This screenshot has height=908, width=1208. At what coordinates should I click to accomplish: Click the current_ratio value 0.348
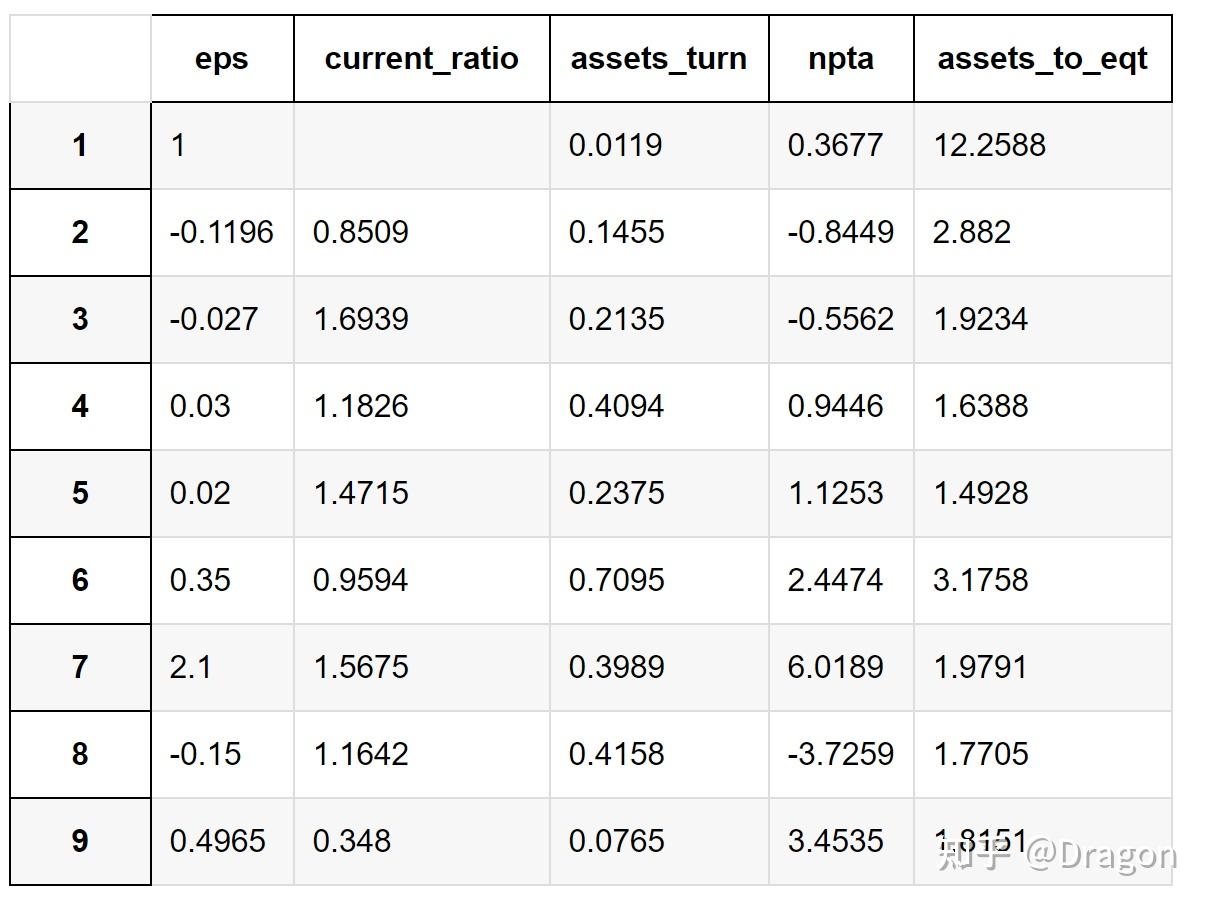(352, 841)
